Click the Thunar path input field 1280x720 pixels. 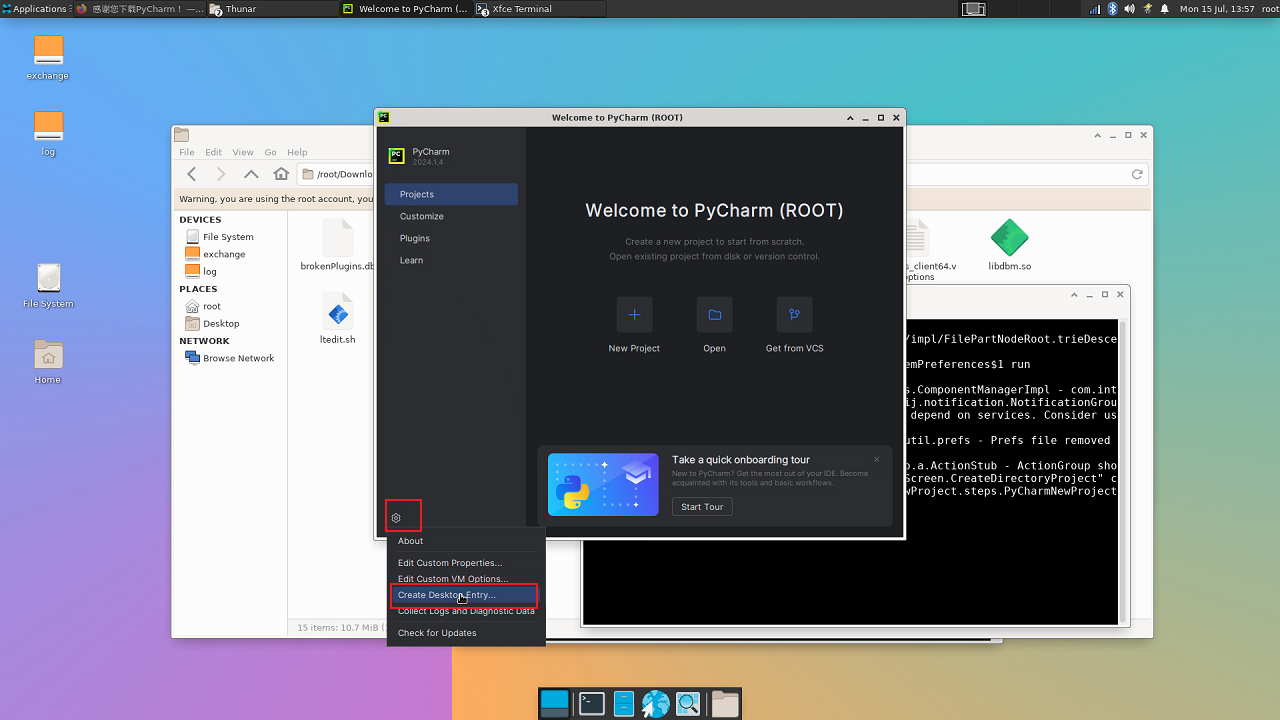point(345,174)
